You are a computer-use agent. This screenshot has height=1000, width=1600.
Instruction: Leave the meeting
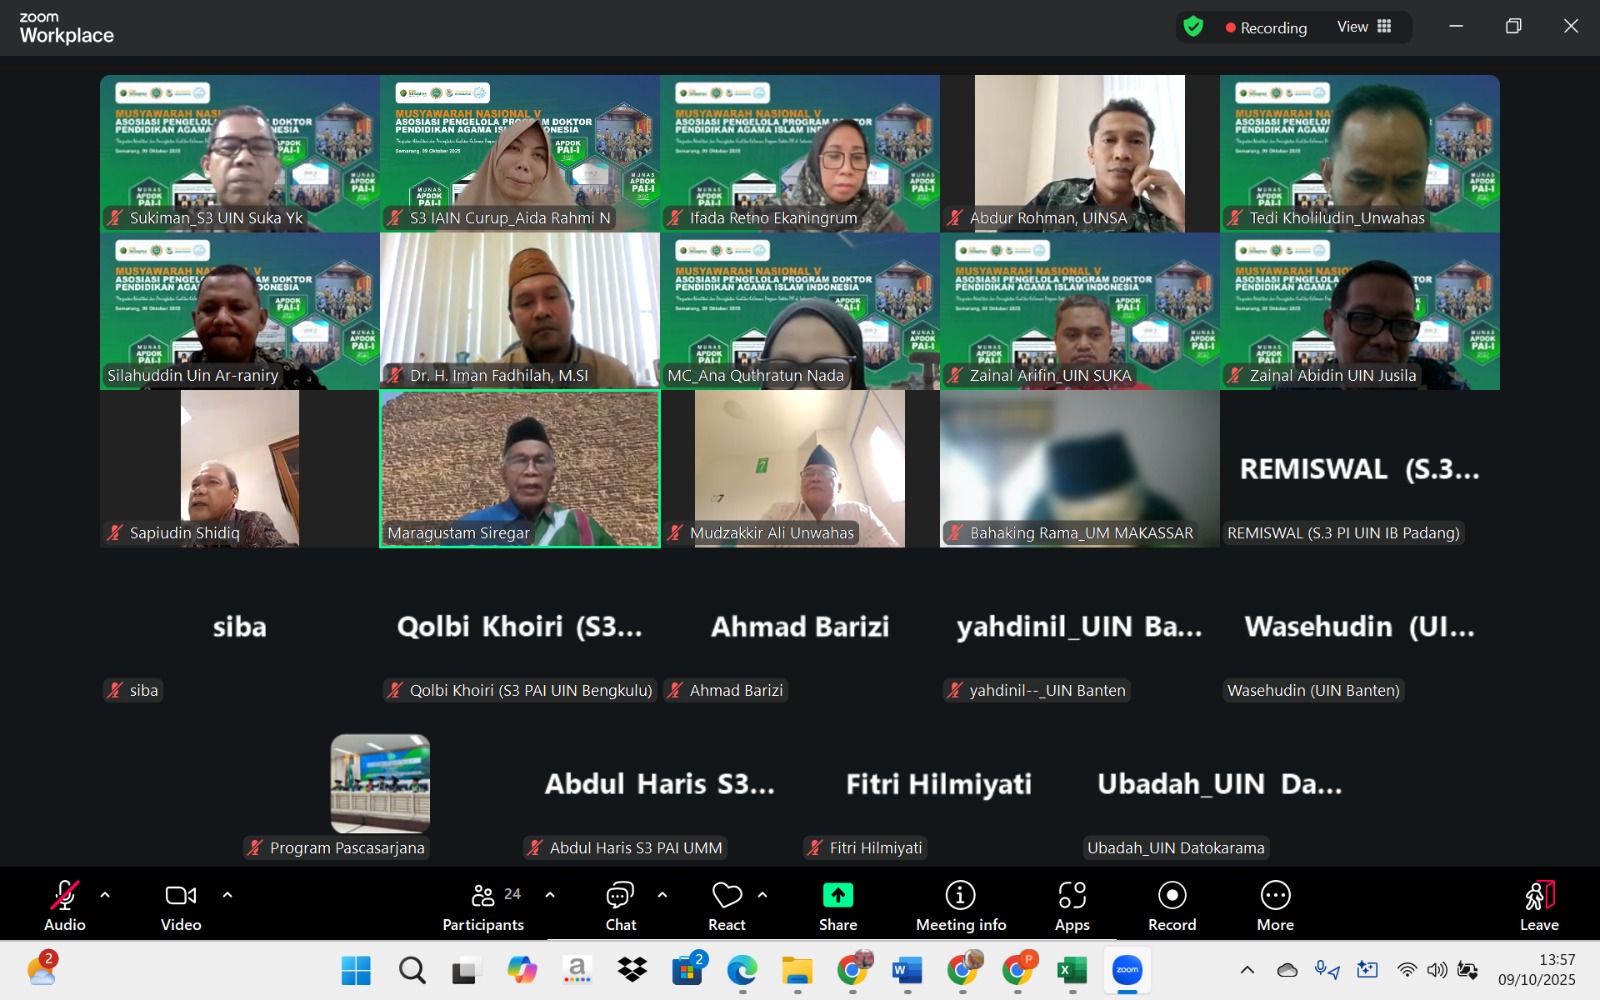(x=1539, y=904)
